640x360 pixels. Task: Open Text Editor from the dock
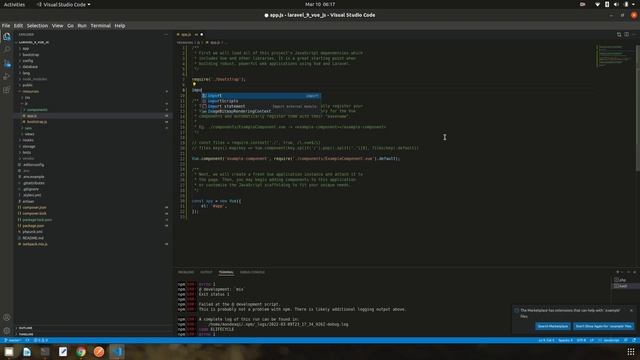coord(63,352)
